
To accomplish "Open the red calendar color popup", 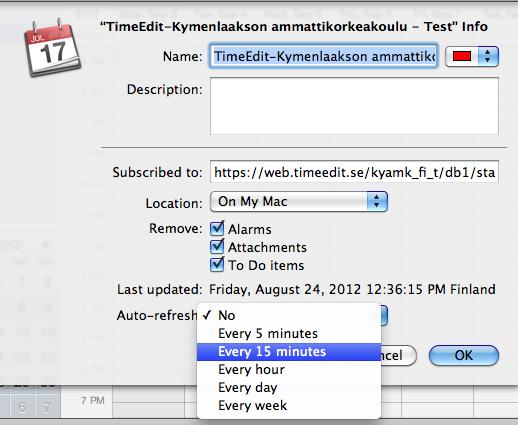I will point(472,56).
